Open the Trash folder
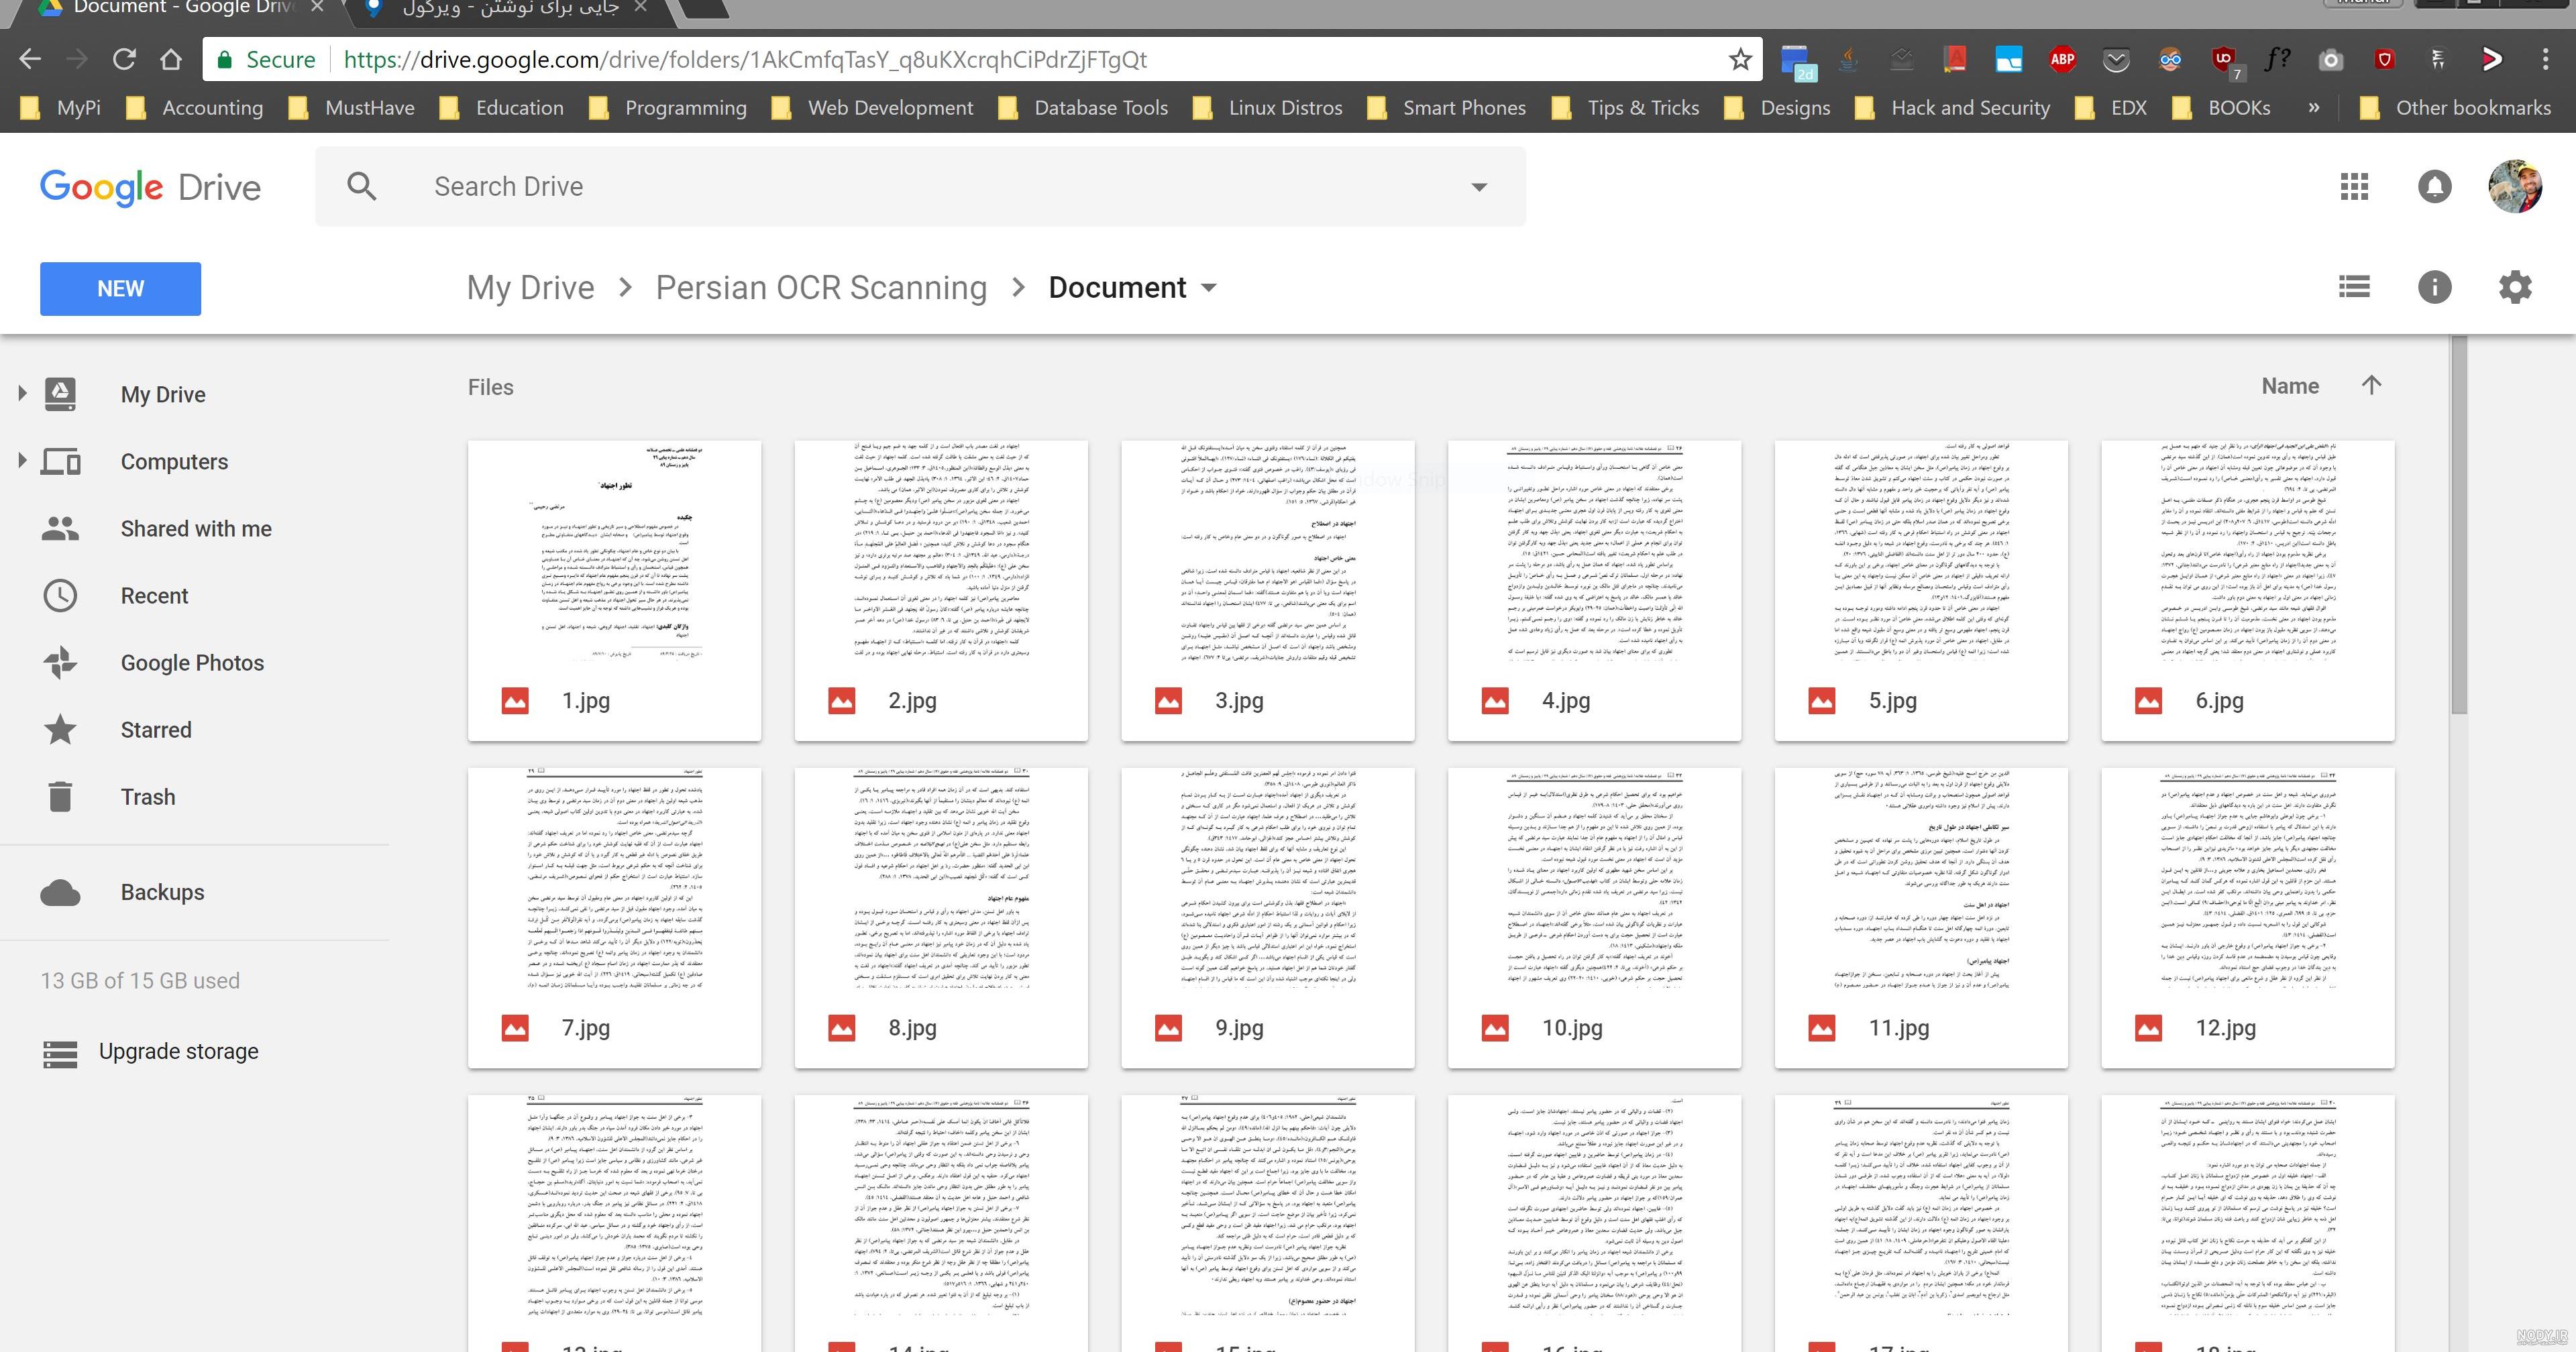2576x1352 pixels. 148,797
